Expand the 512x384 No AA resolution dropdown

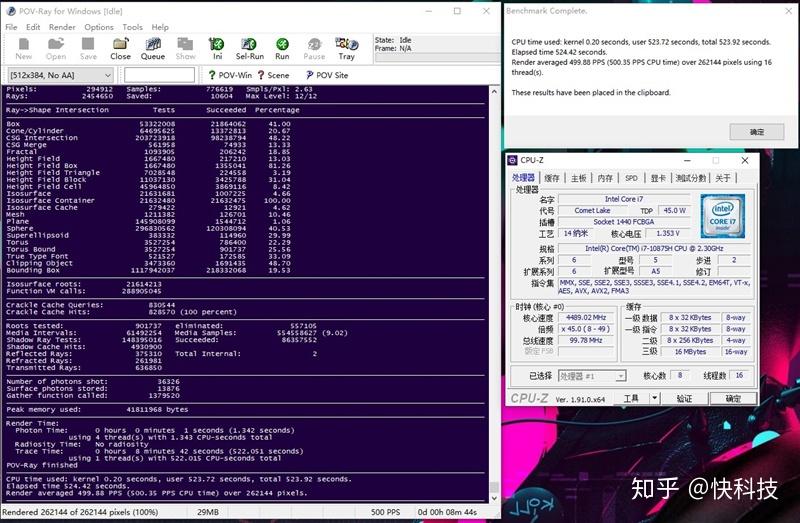pyautogui.click(x=60, y=75)
